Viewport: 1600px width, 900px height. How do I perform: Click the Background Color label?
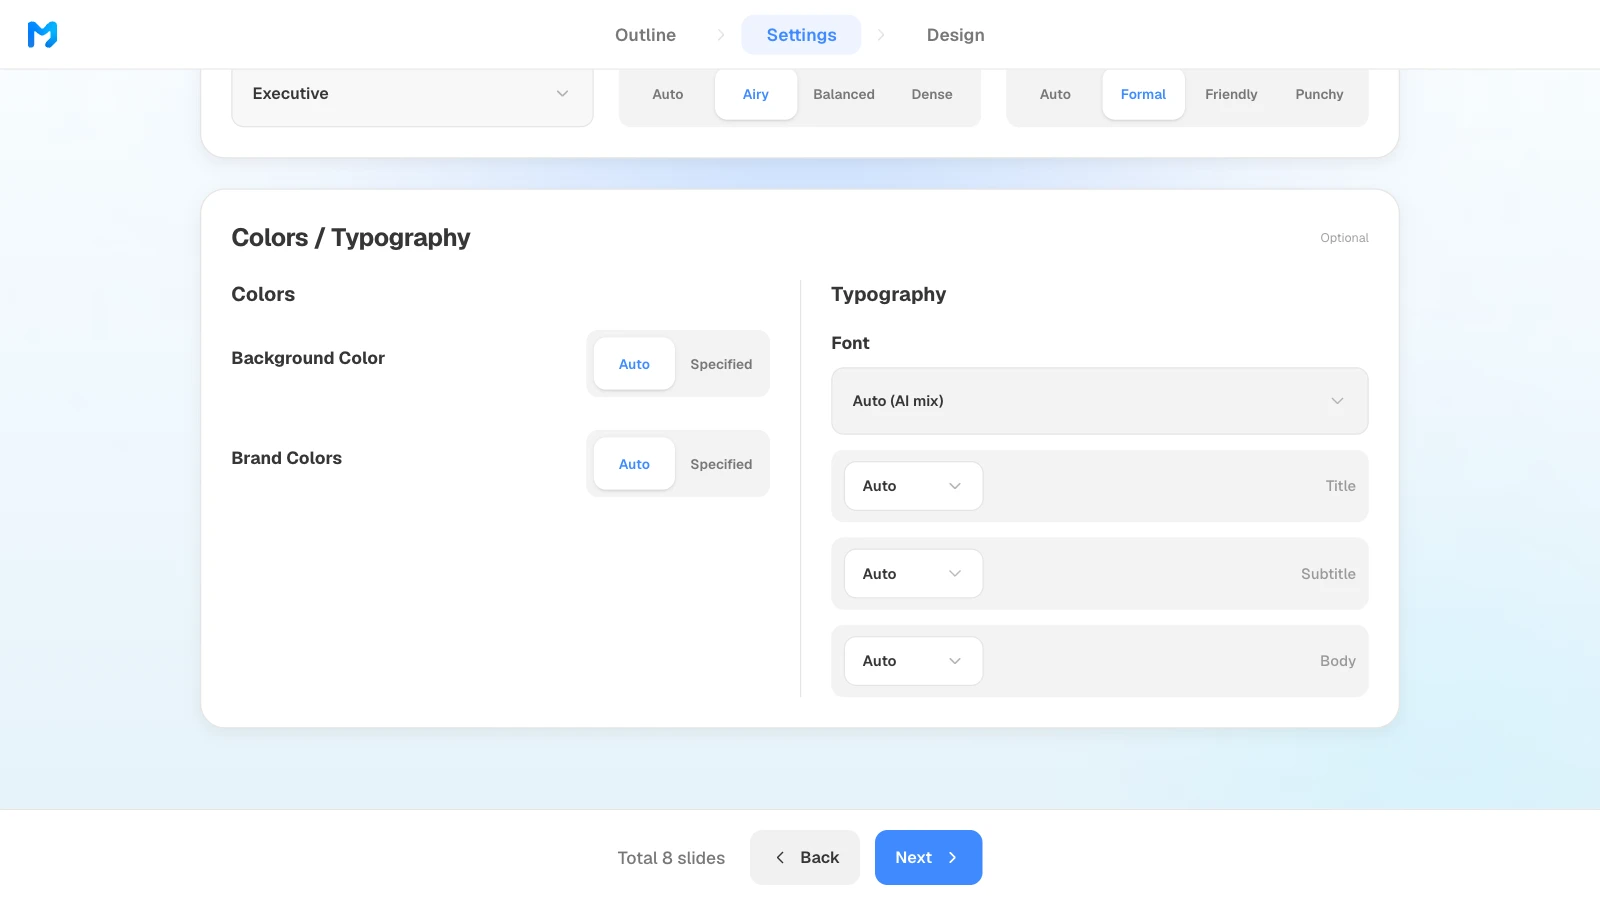point(308,358)
